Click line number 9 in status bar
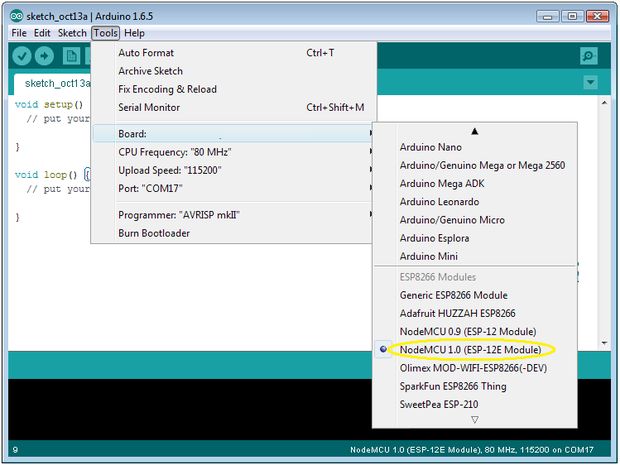Image resolution: width=620 pixels, height=465 pixels. (x=15, y=450)
